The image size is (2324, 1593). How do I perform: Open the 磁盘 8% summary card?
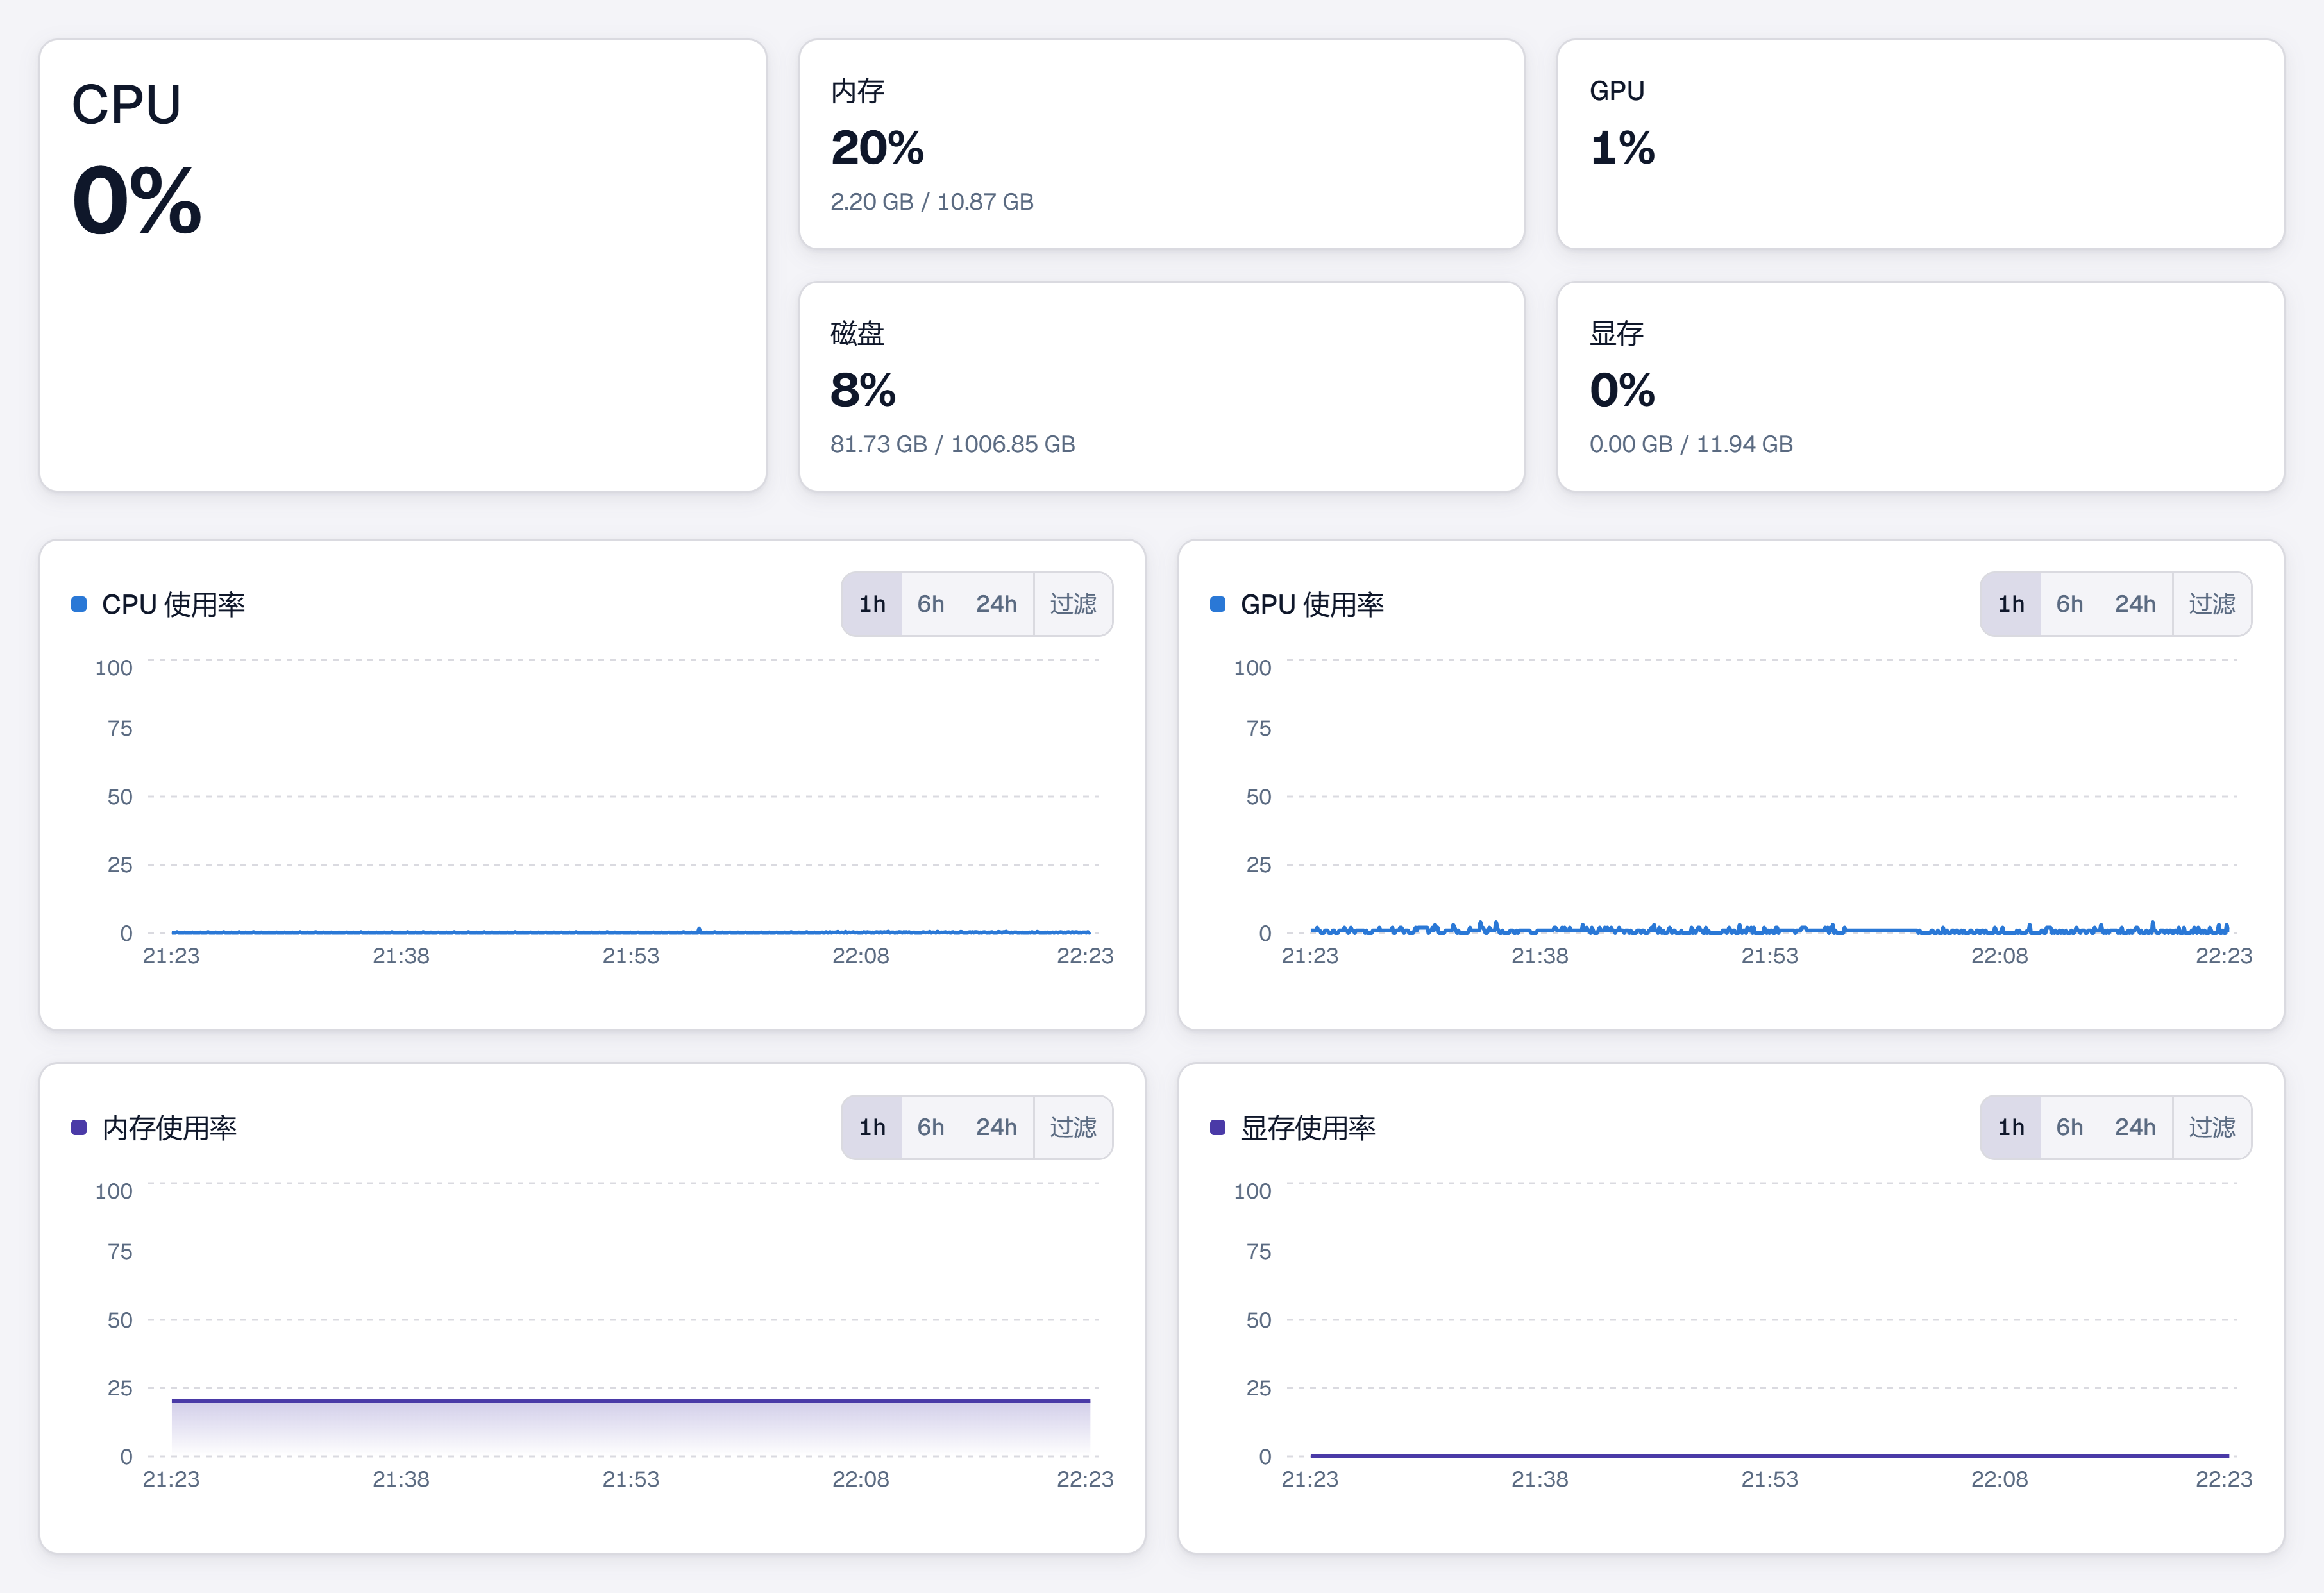tap(1162, 386)
